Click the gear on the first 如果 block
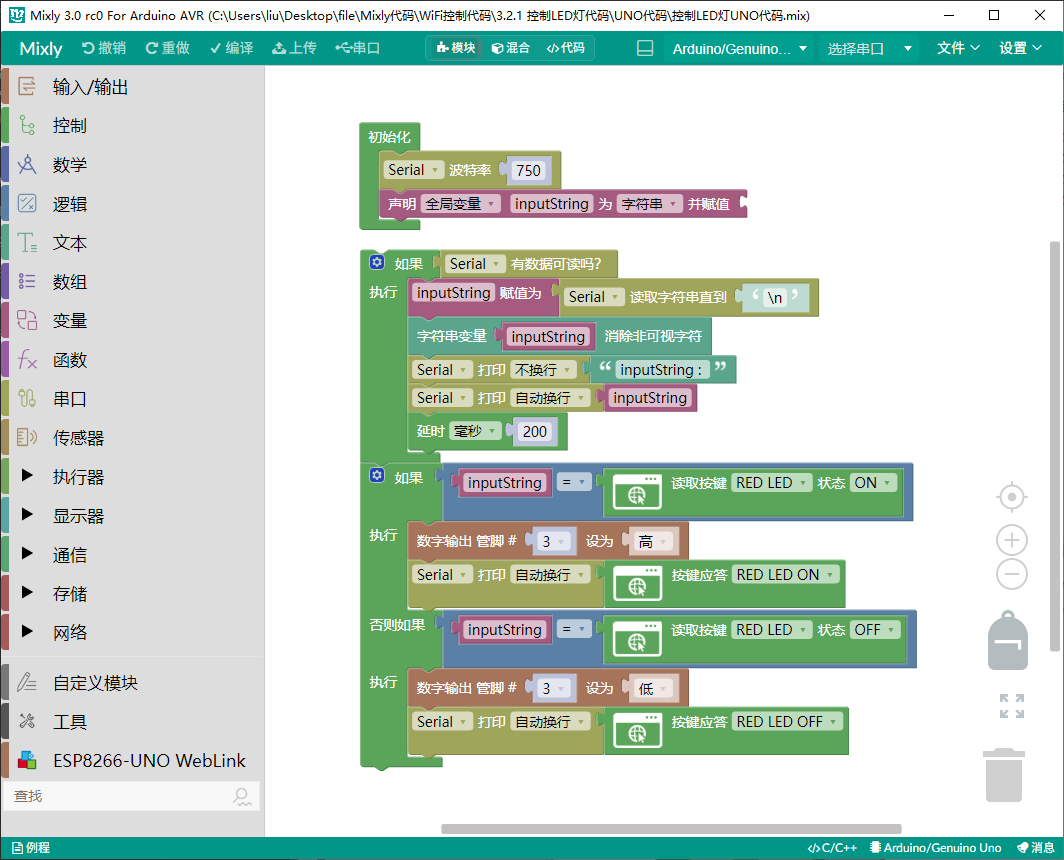This screenshot has width=1064, height=860. [x=377, y=262]
